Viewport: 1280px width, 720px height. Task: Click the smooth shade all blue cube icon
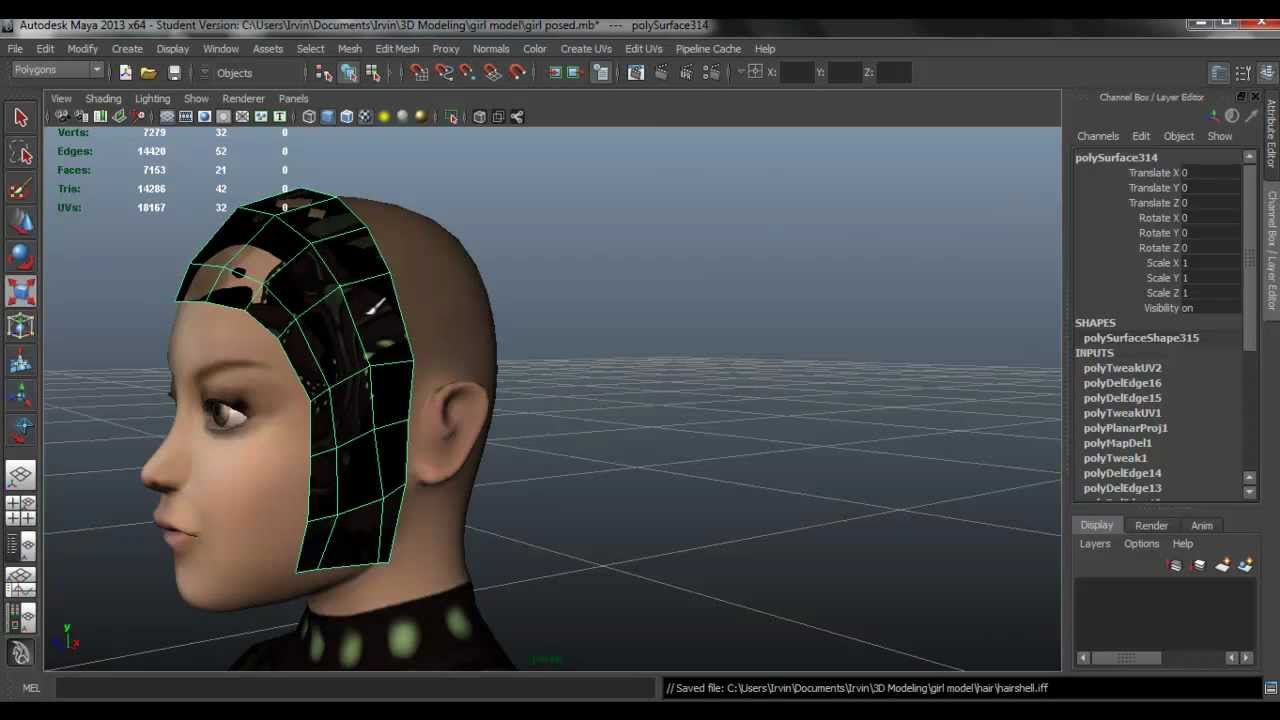(328, 117)
